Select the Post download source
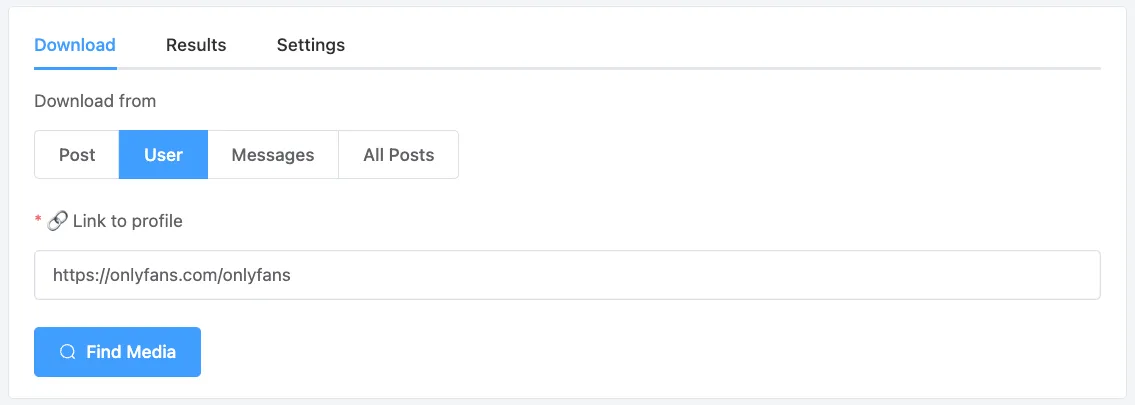Image resolution: width=1135 pixels, height=405 pixels. point(77,155)
